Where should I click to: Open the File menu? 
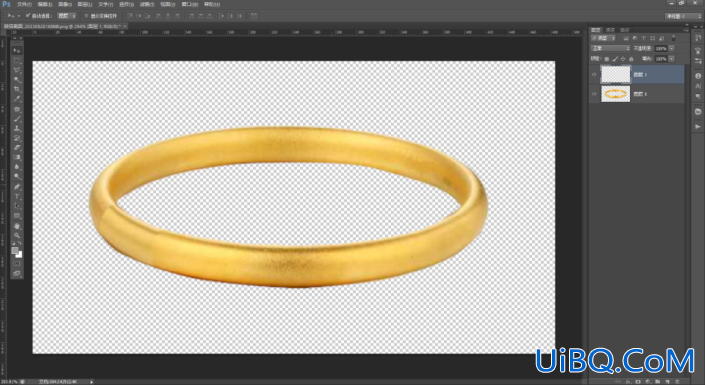tap(24, 4)
